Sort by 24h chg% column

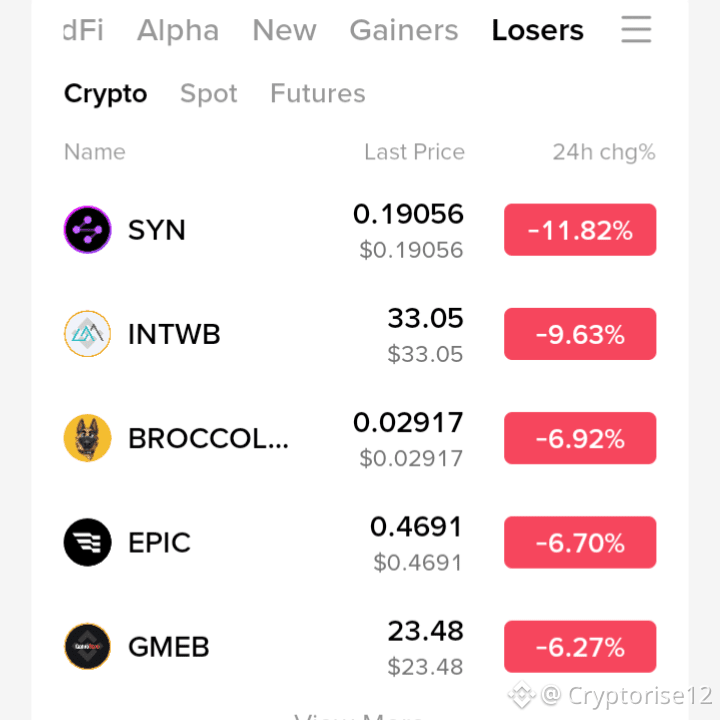(604, 152)
